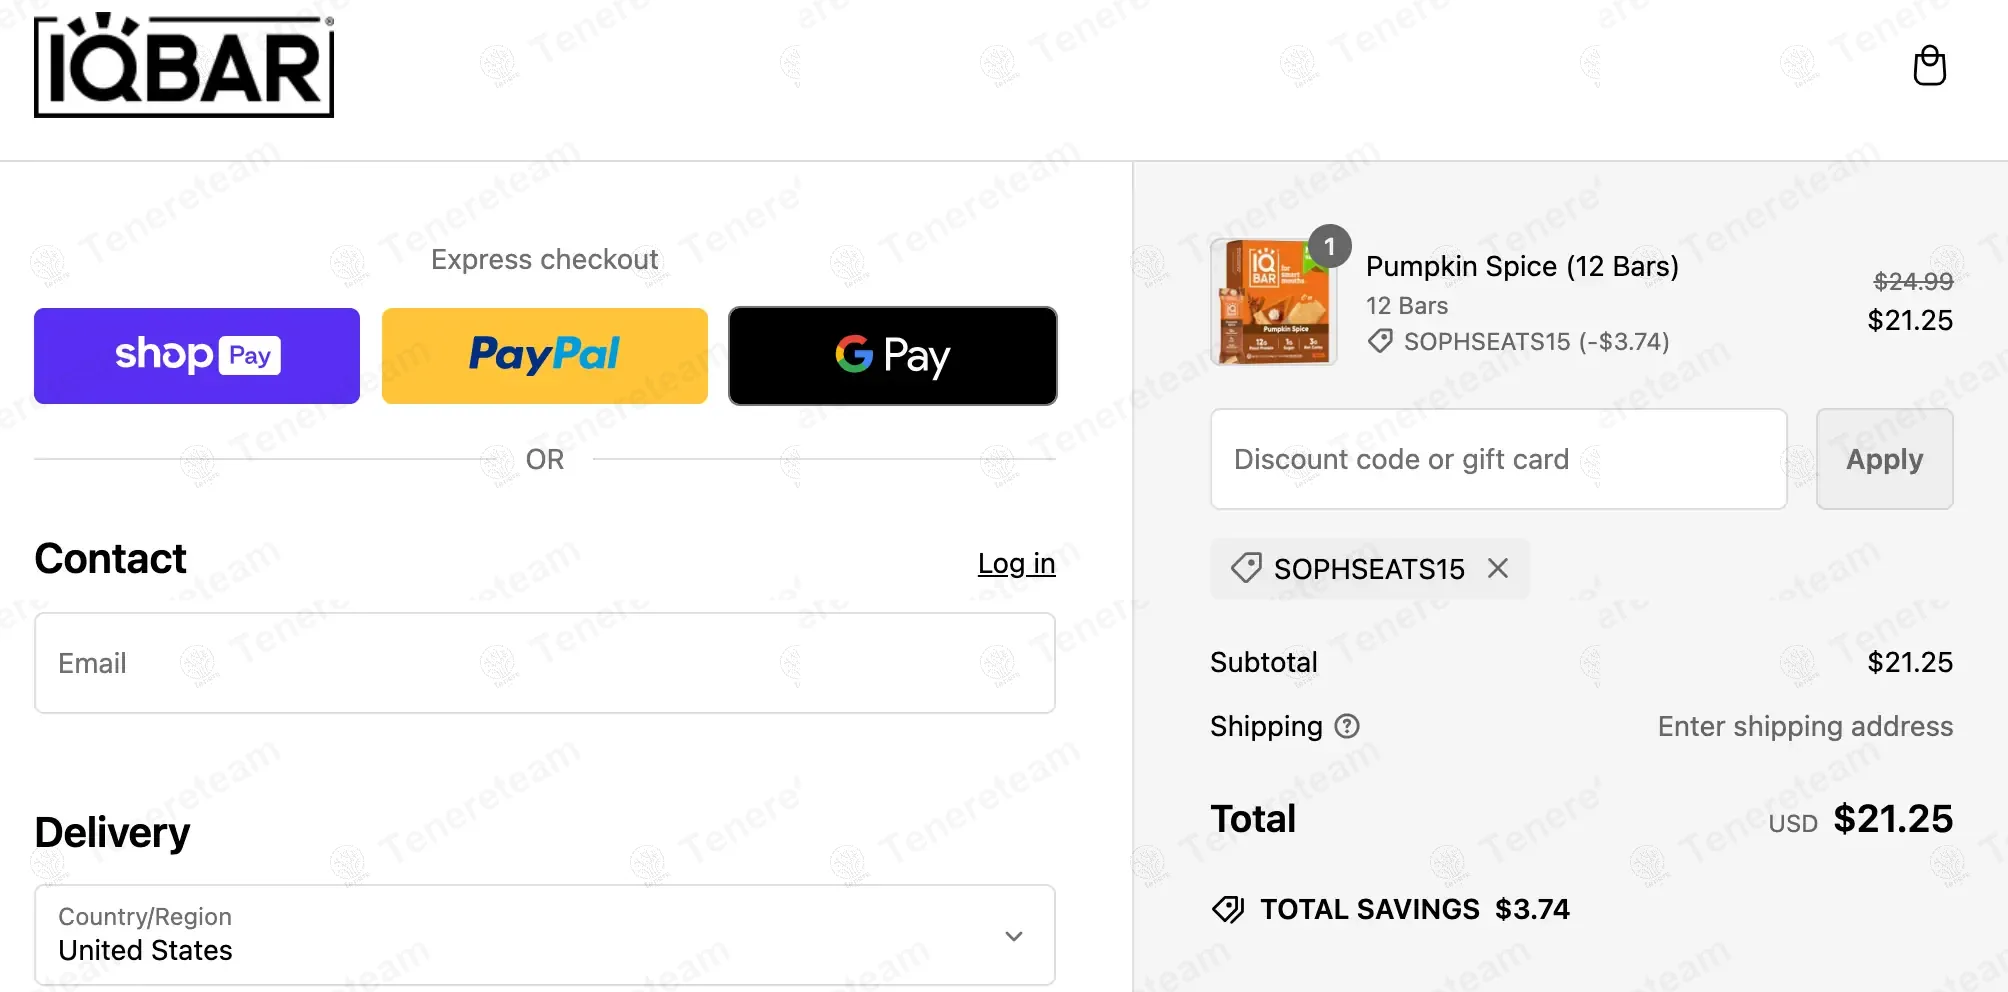Click the Pumpkin Spice (12 Bars) product title

click(1522, 266)
